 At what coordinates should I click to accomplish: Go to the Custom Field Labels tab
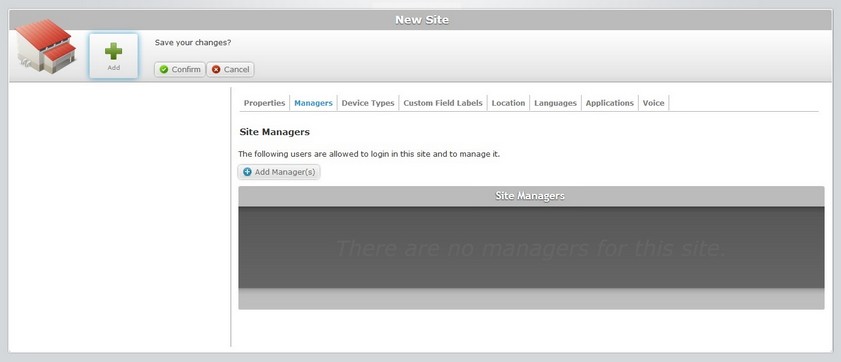443,103
